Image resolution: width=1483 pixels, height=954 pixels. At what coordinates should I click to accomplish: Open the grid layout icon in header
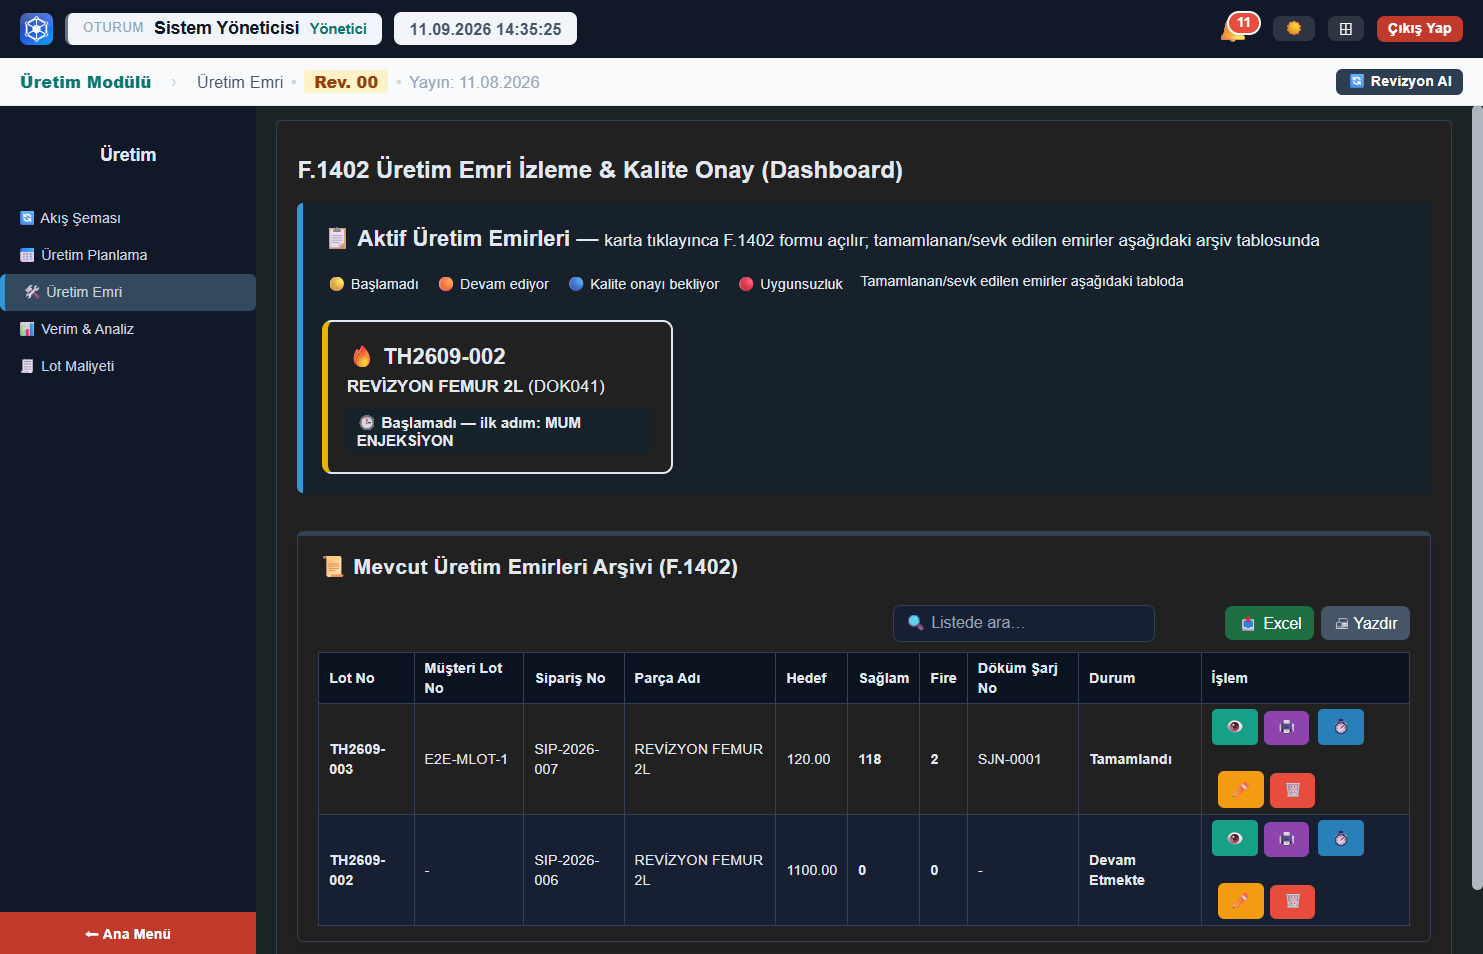click(1346, 28)
